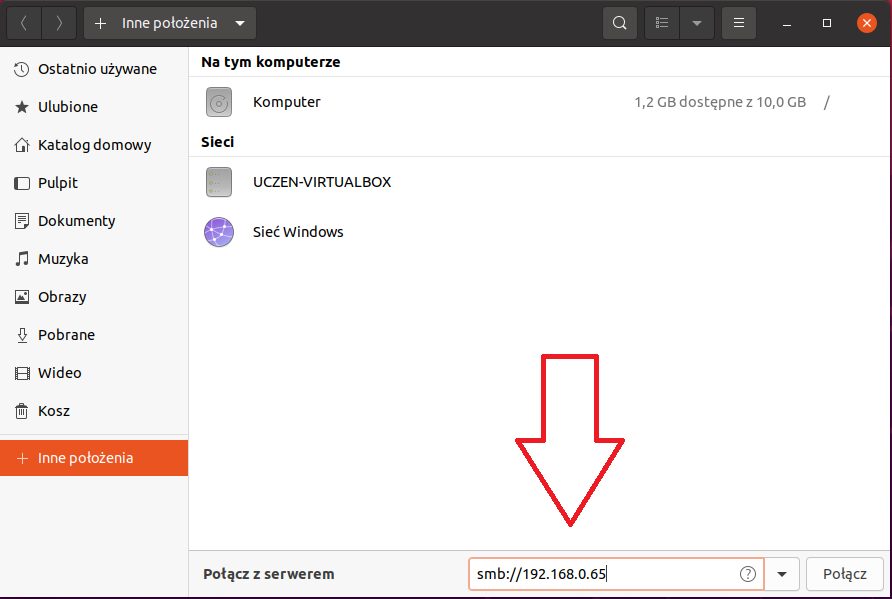Open Katalog domowy from sidebar
892x599 pixels.
coord(94,145)
